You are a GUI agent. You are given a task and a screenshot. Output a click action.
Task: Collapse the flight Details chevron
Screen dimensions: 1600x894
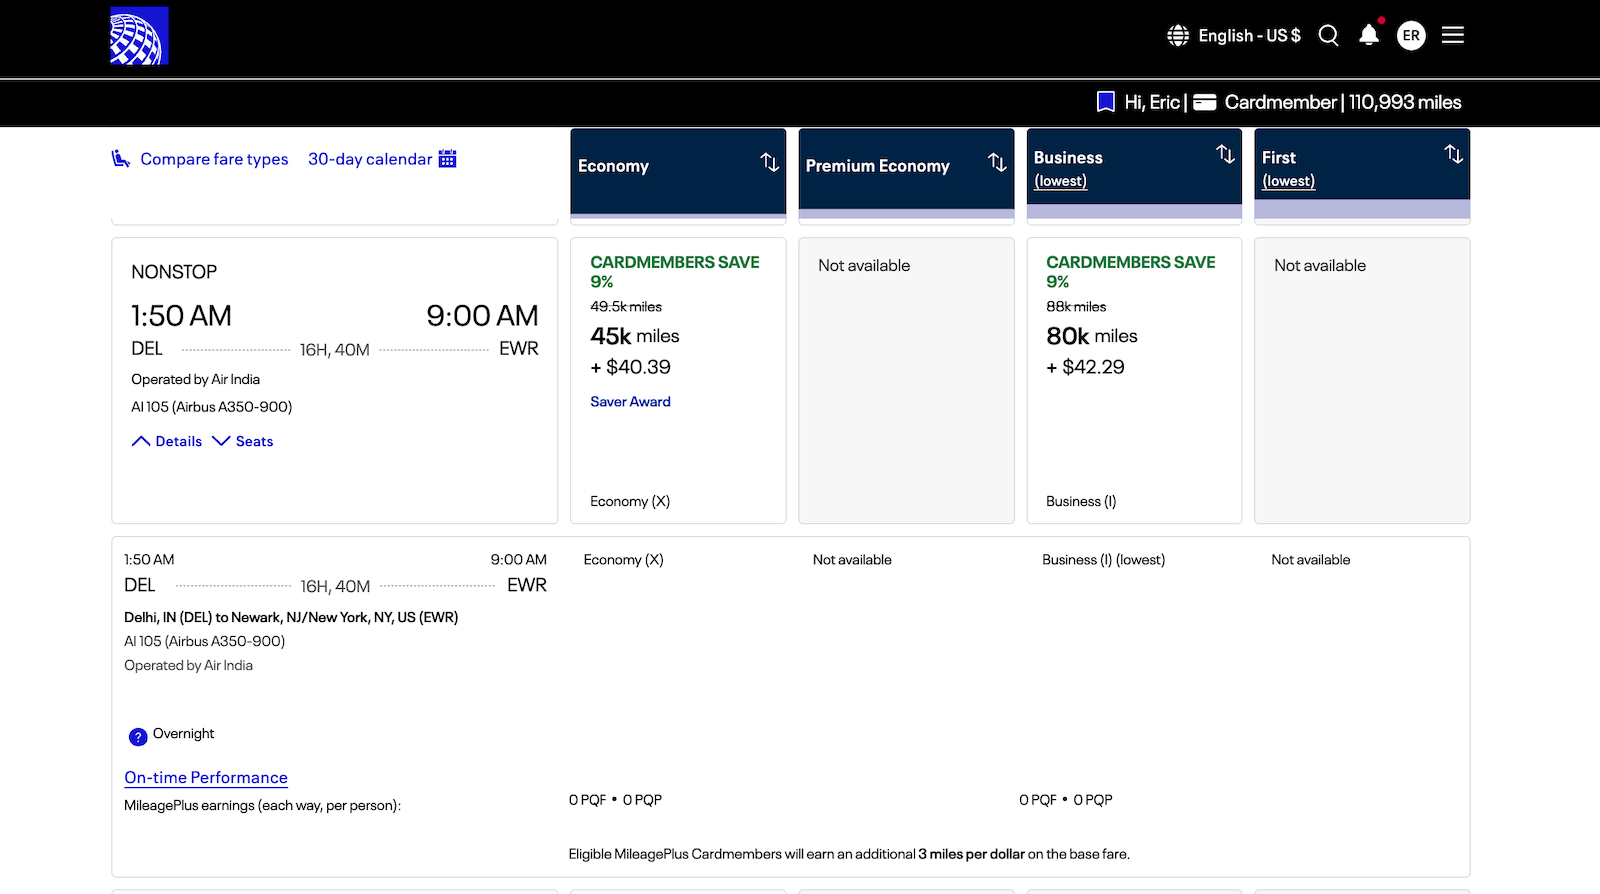(x=141, y=441)
